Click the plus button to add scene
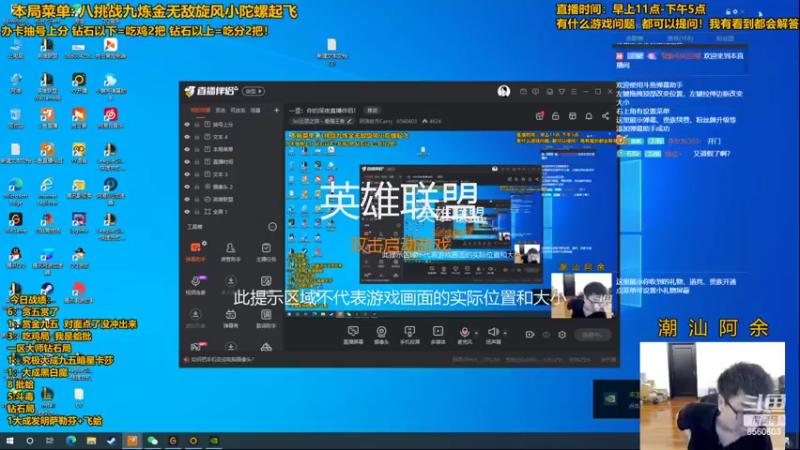The height and width of the screenshot is (450, 800). 277,110
